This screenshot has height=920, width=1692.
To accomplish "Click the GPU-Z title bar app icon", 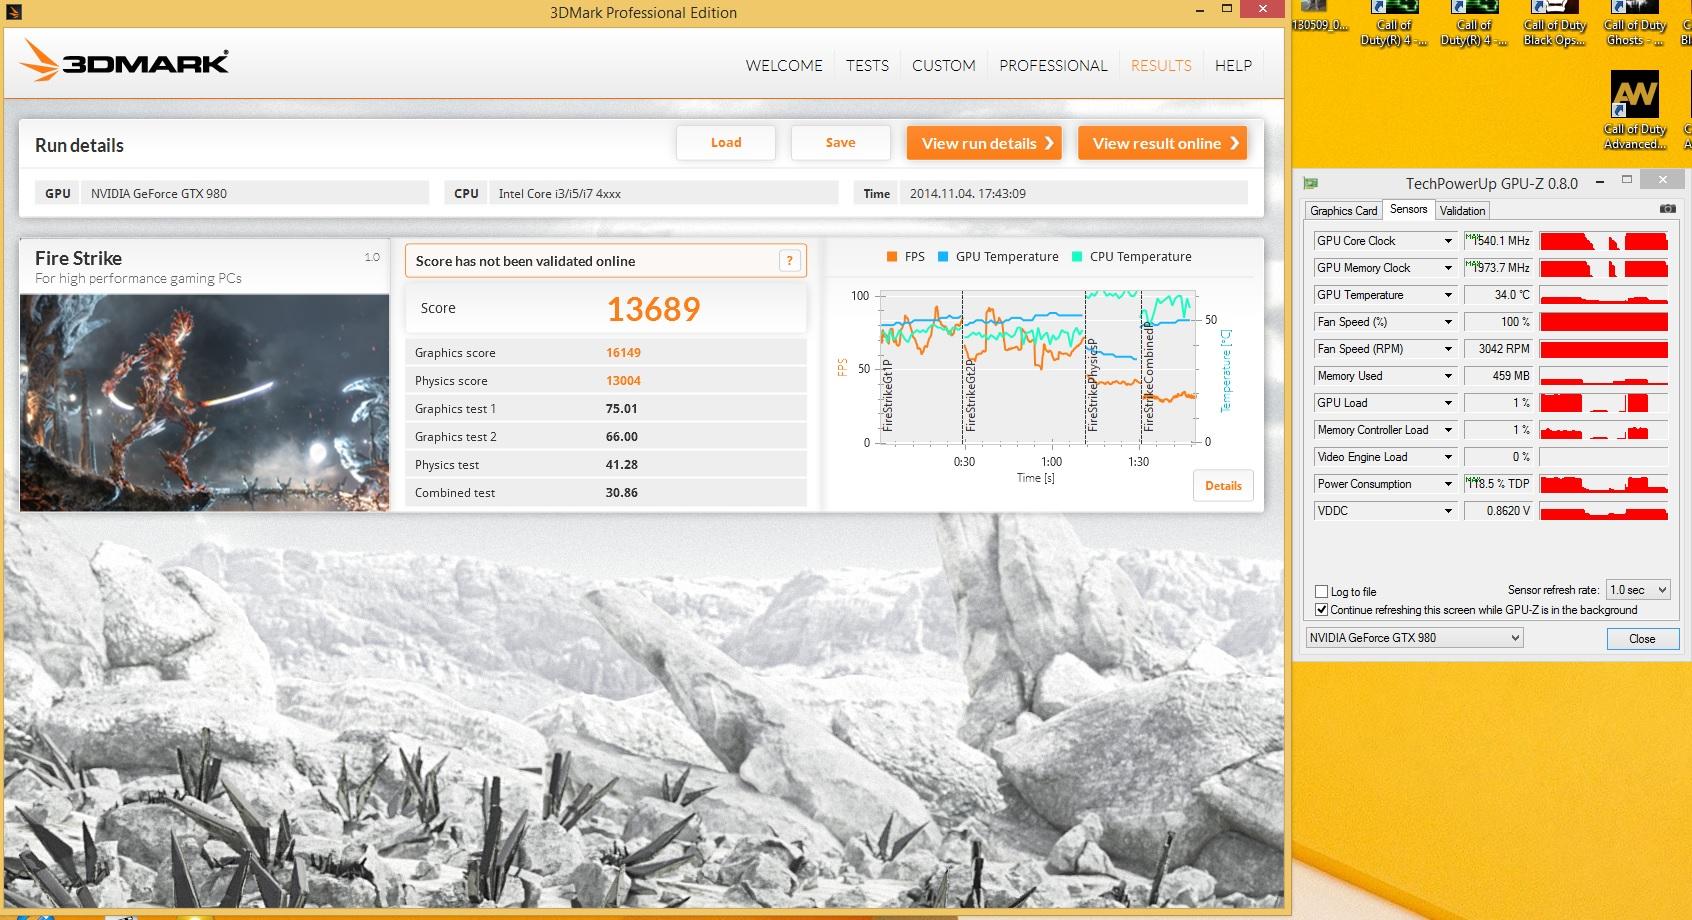I will [x=1310, y=183].
